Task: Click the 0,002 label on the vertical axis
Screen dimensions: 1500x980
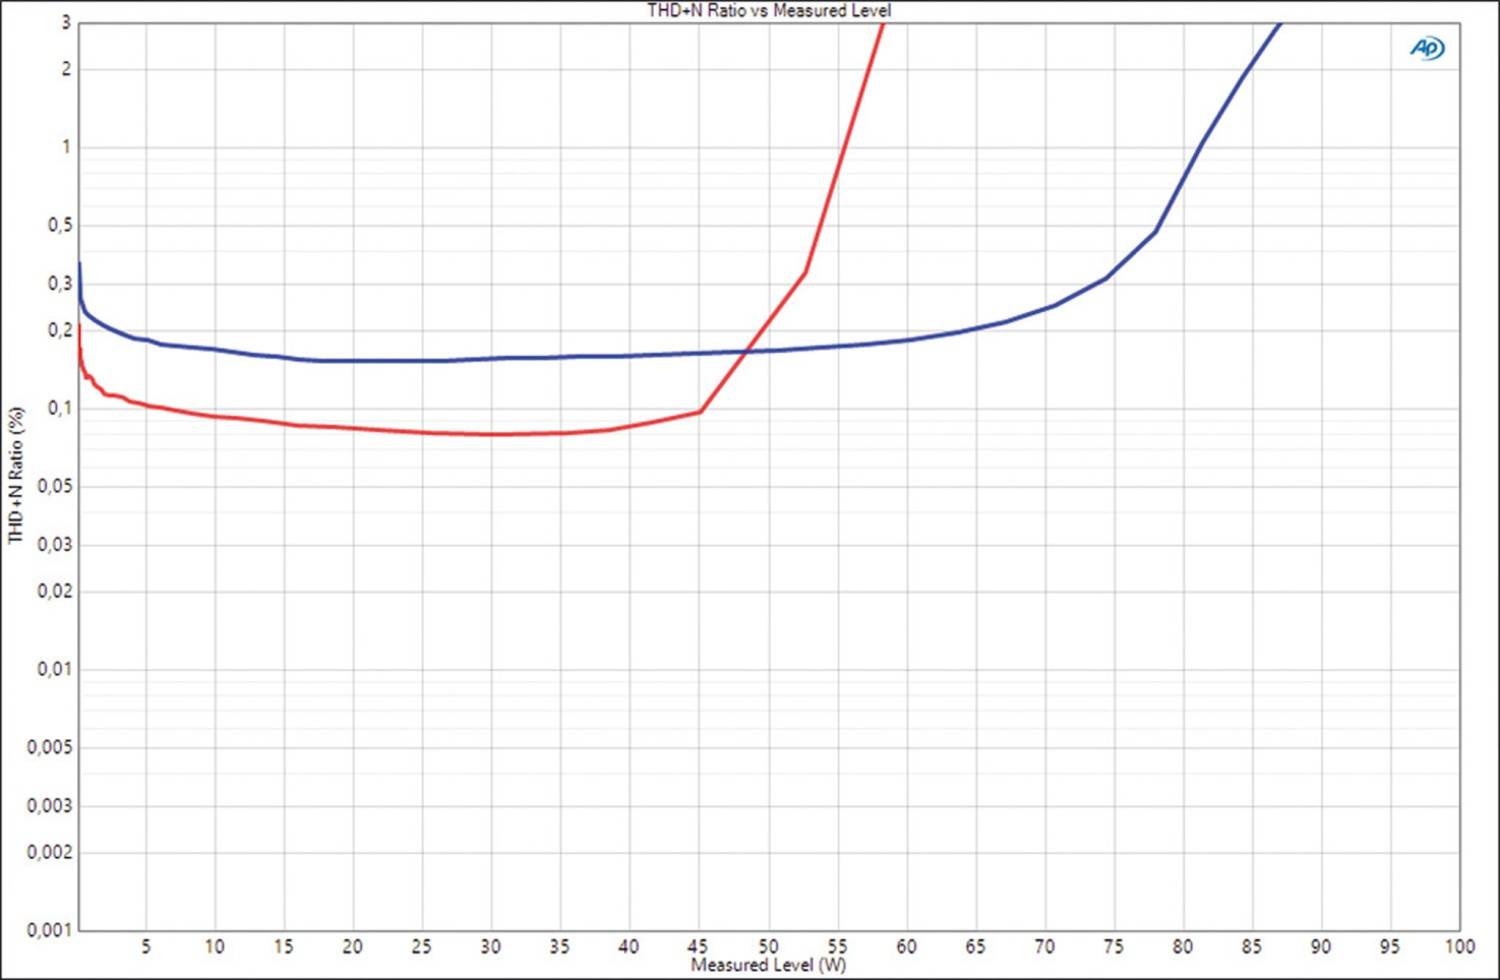Action: (50, 852)
